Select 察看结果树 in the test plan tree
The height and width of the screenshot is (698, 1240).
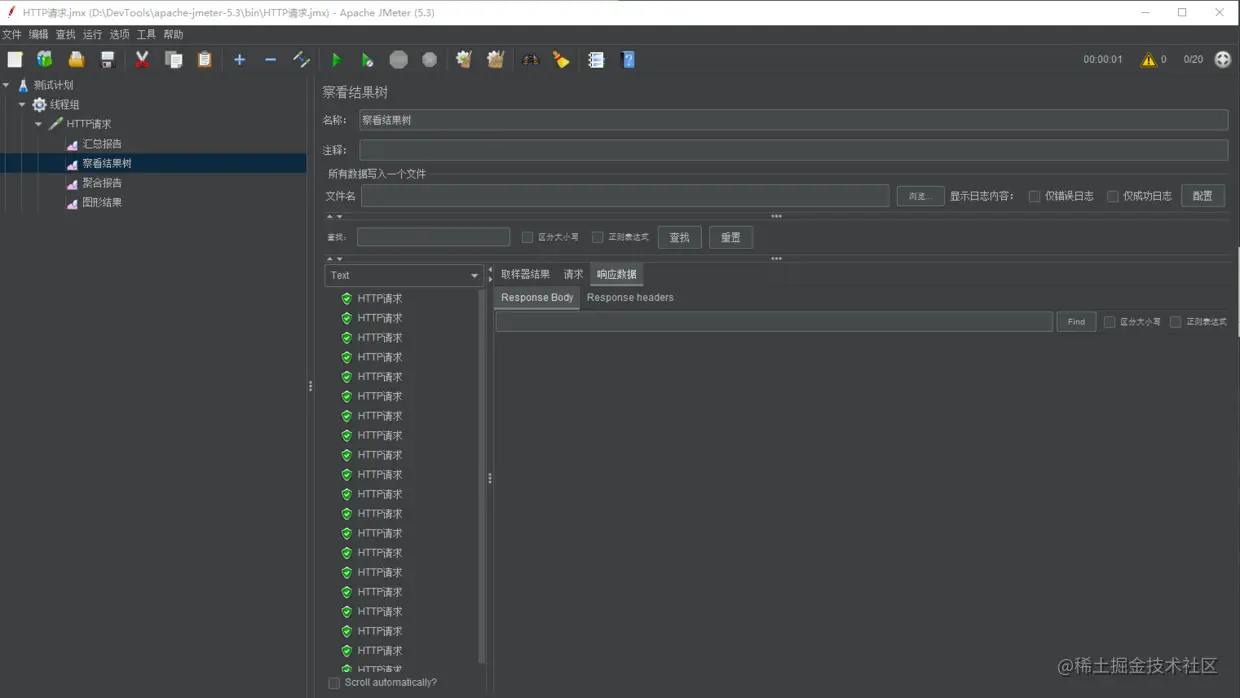[107, 163]
